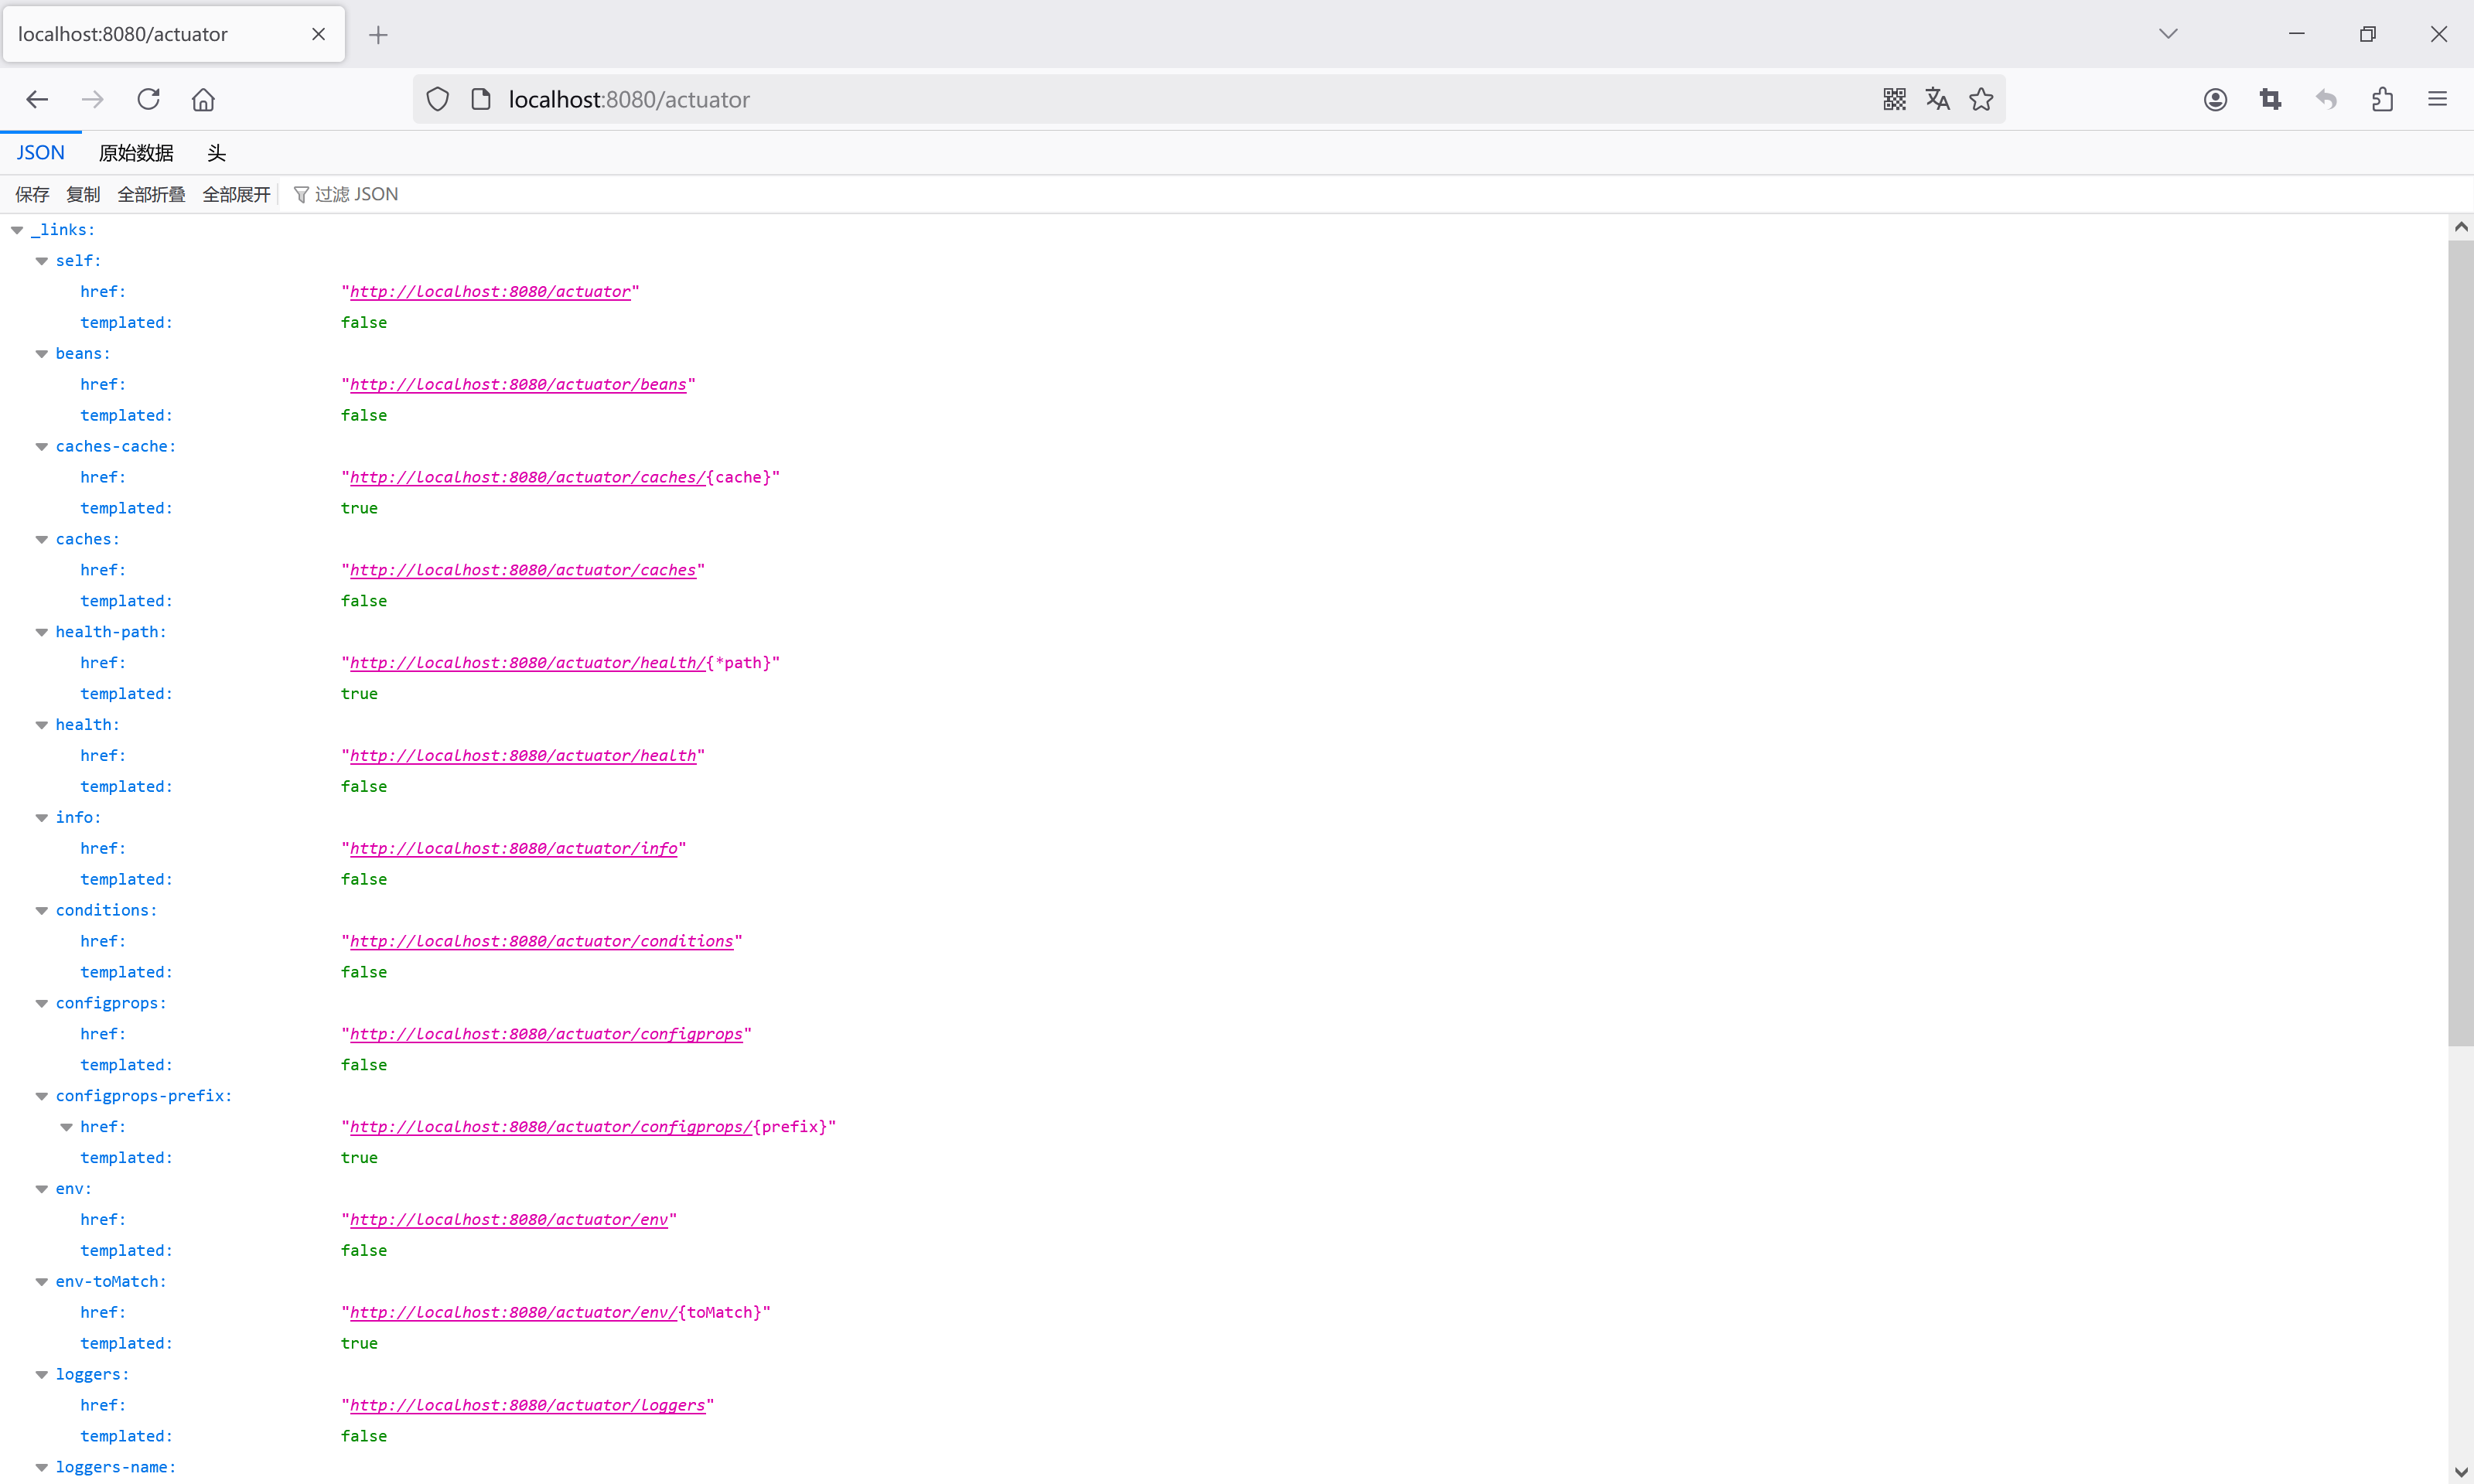The height and width of the screenshot is (1484, 2474).
Task: Go to homepage via the home icon
Action: click(x=203, y=99)
